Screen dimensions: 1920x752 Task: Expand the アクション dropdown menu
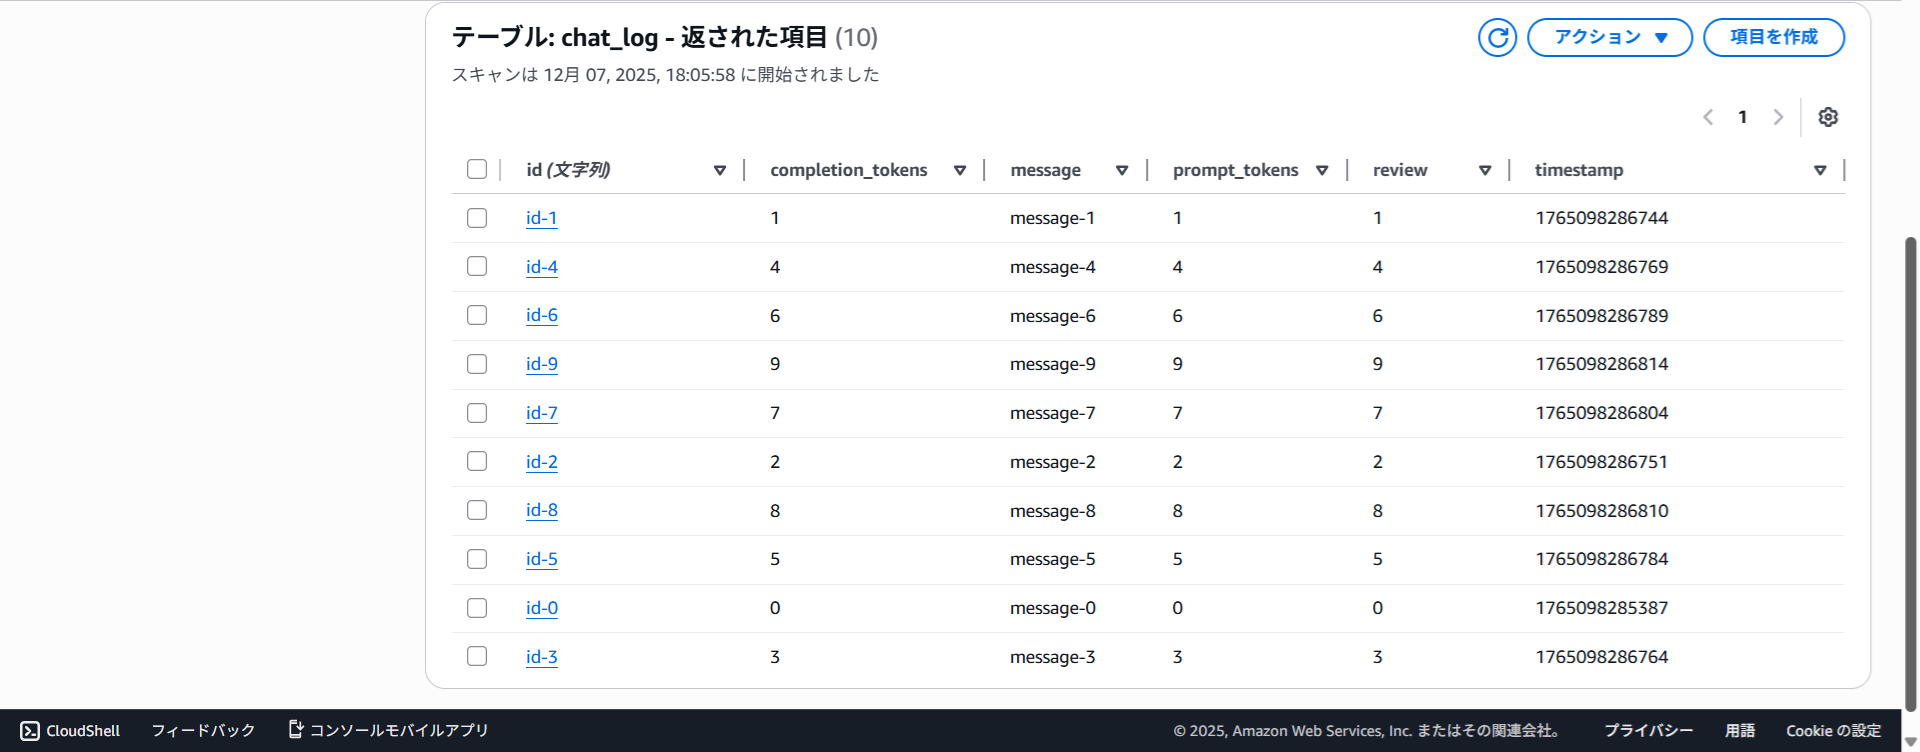point(1609,38)
